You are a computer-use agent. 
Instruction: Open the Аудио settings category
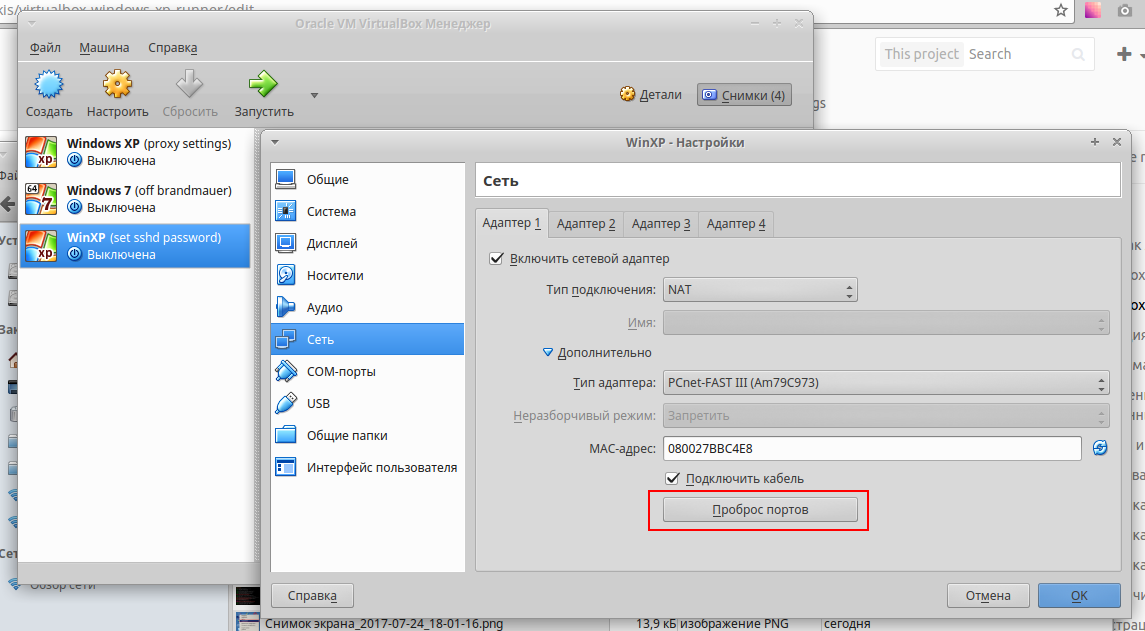tap(367, 307)
